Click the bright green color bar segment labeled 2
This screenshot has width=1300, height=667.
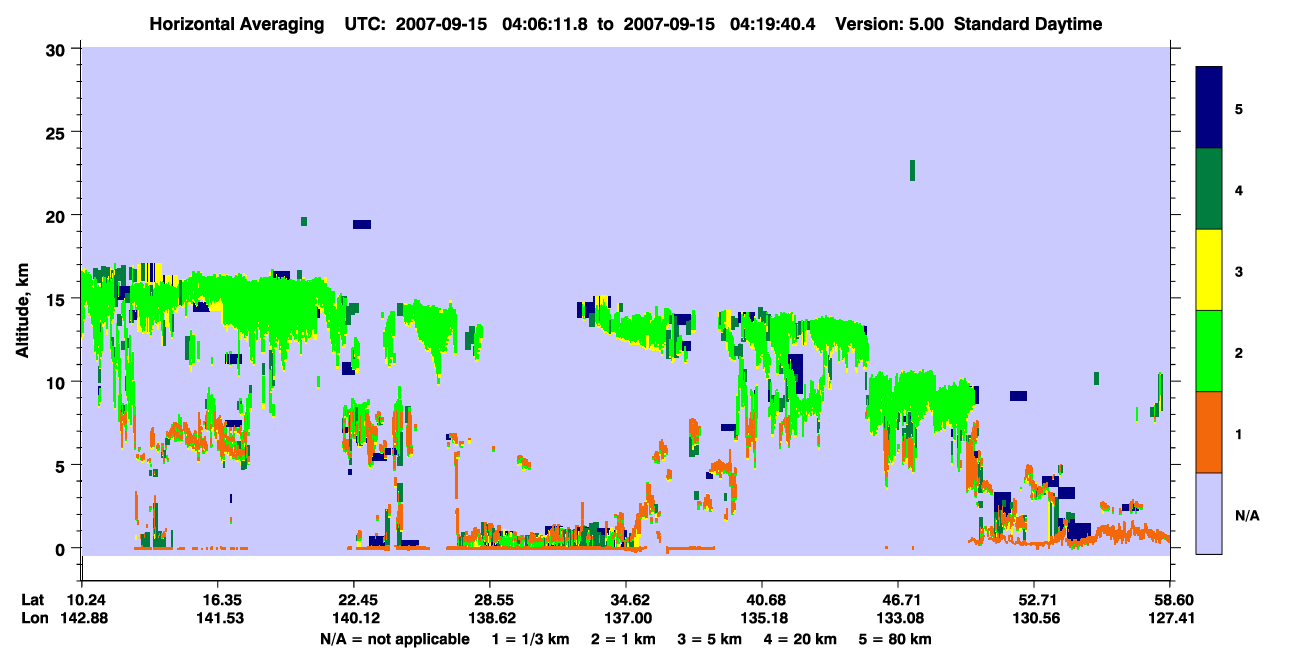click(1209, 351)
